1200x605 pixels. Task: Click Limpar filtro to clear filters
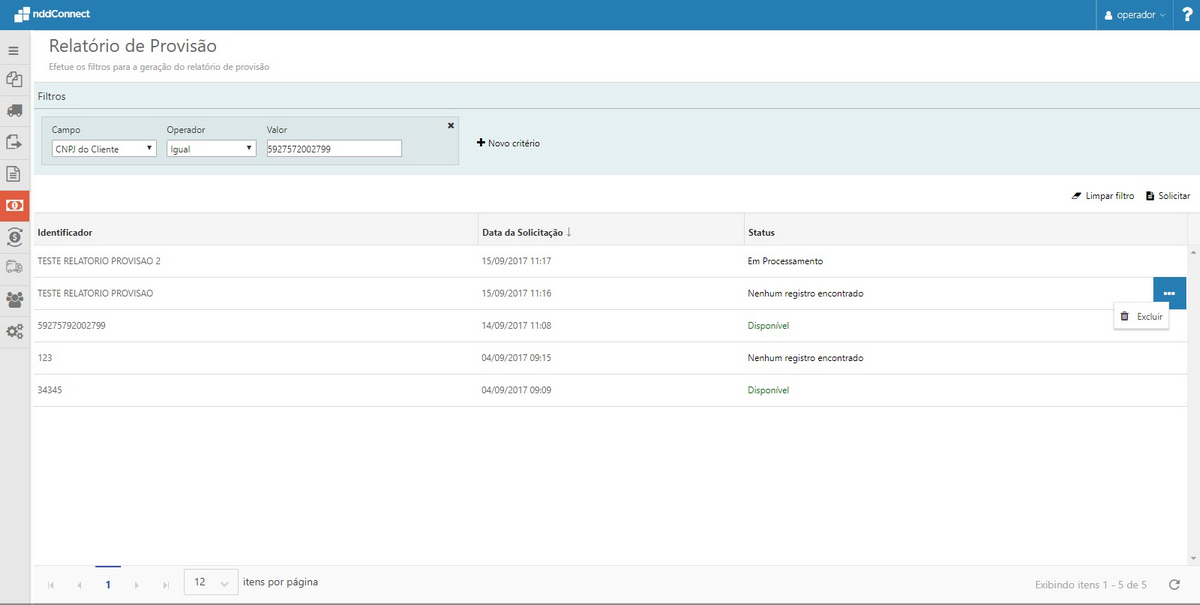(1102, 196)
